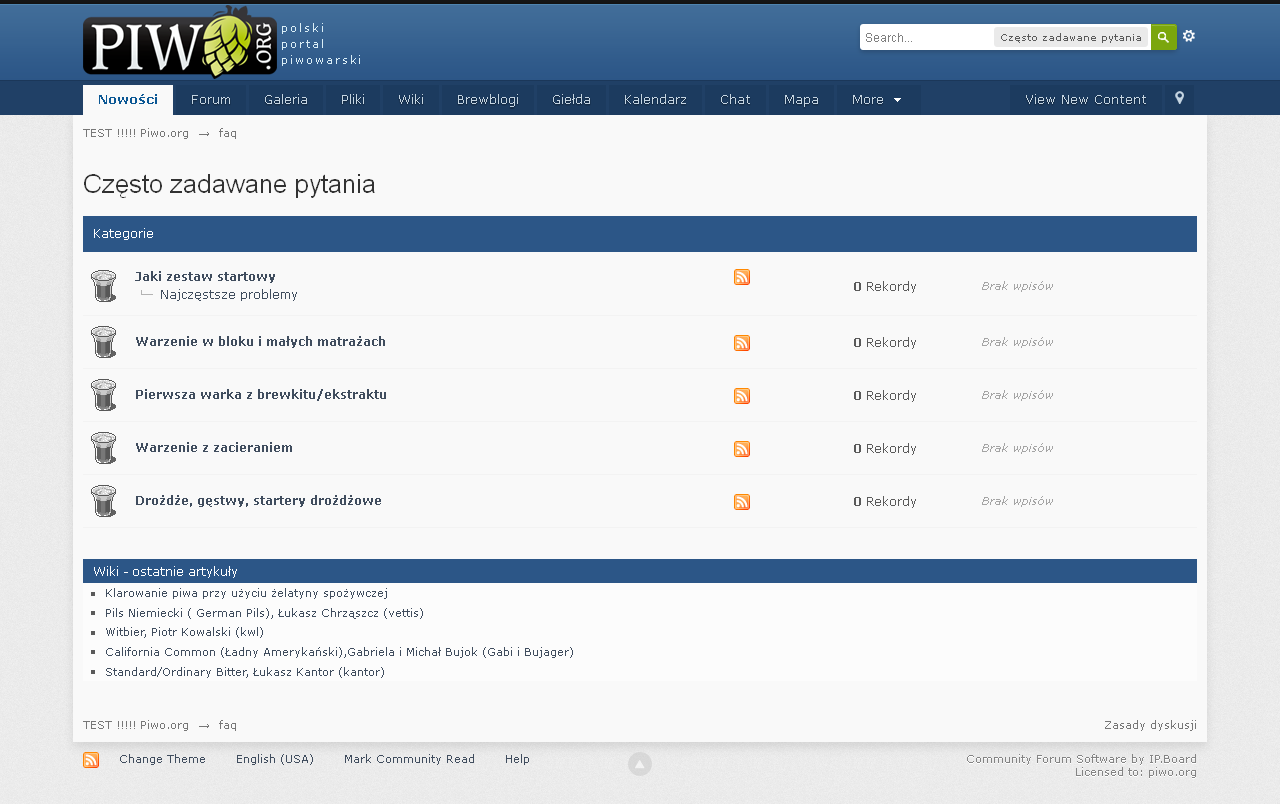1280x804 pixels.
Task: Click the footer RSS feed icon
Action: click(x=91, y=760)
